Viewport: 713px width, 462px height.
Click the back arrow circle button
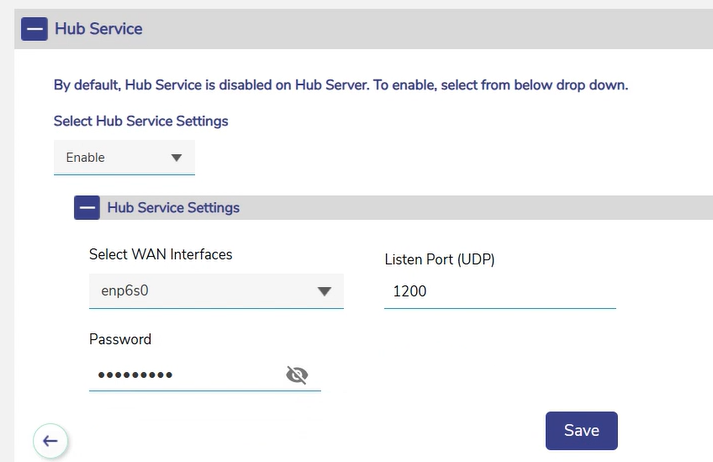(x=50, y=440)
